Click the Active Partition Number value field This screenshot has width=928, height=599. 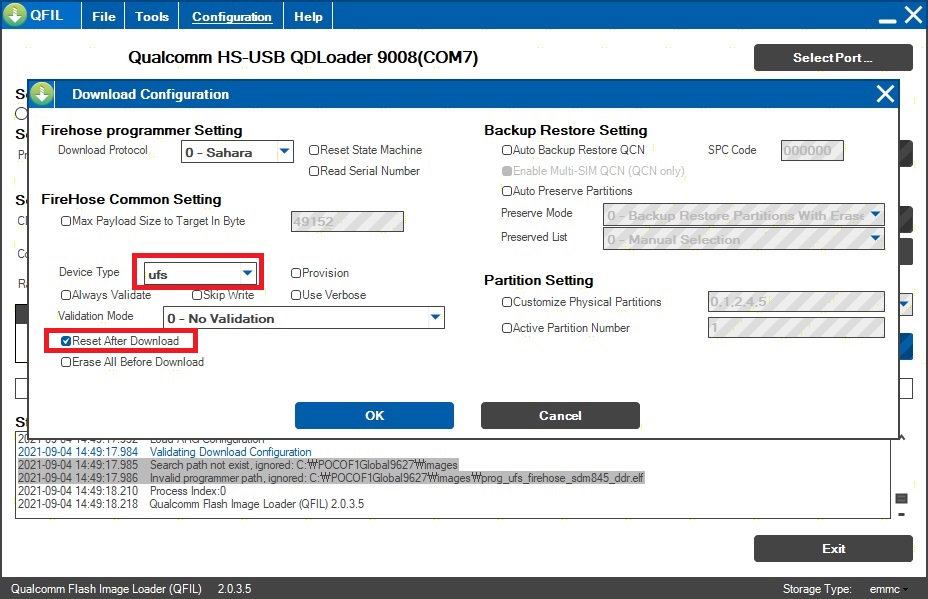[796, 327]
